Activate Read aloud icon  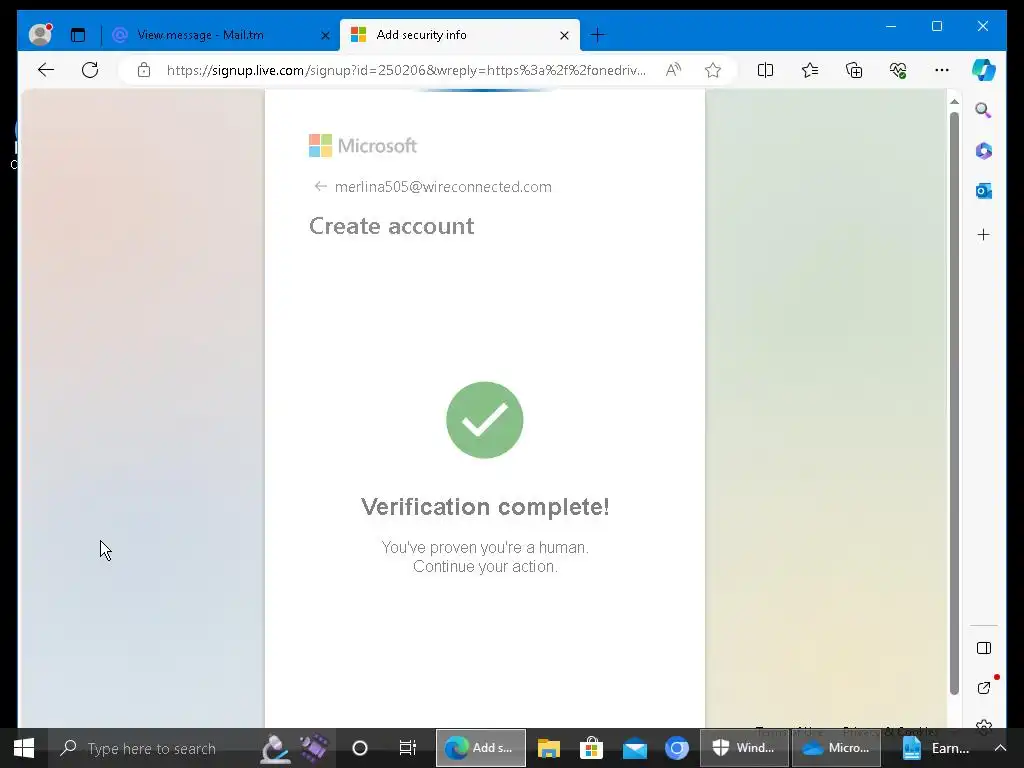tap(673, 70)
